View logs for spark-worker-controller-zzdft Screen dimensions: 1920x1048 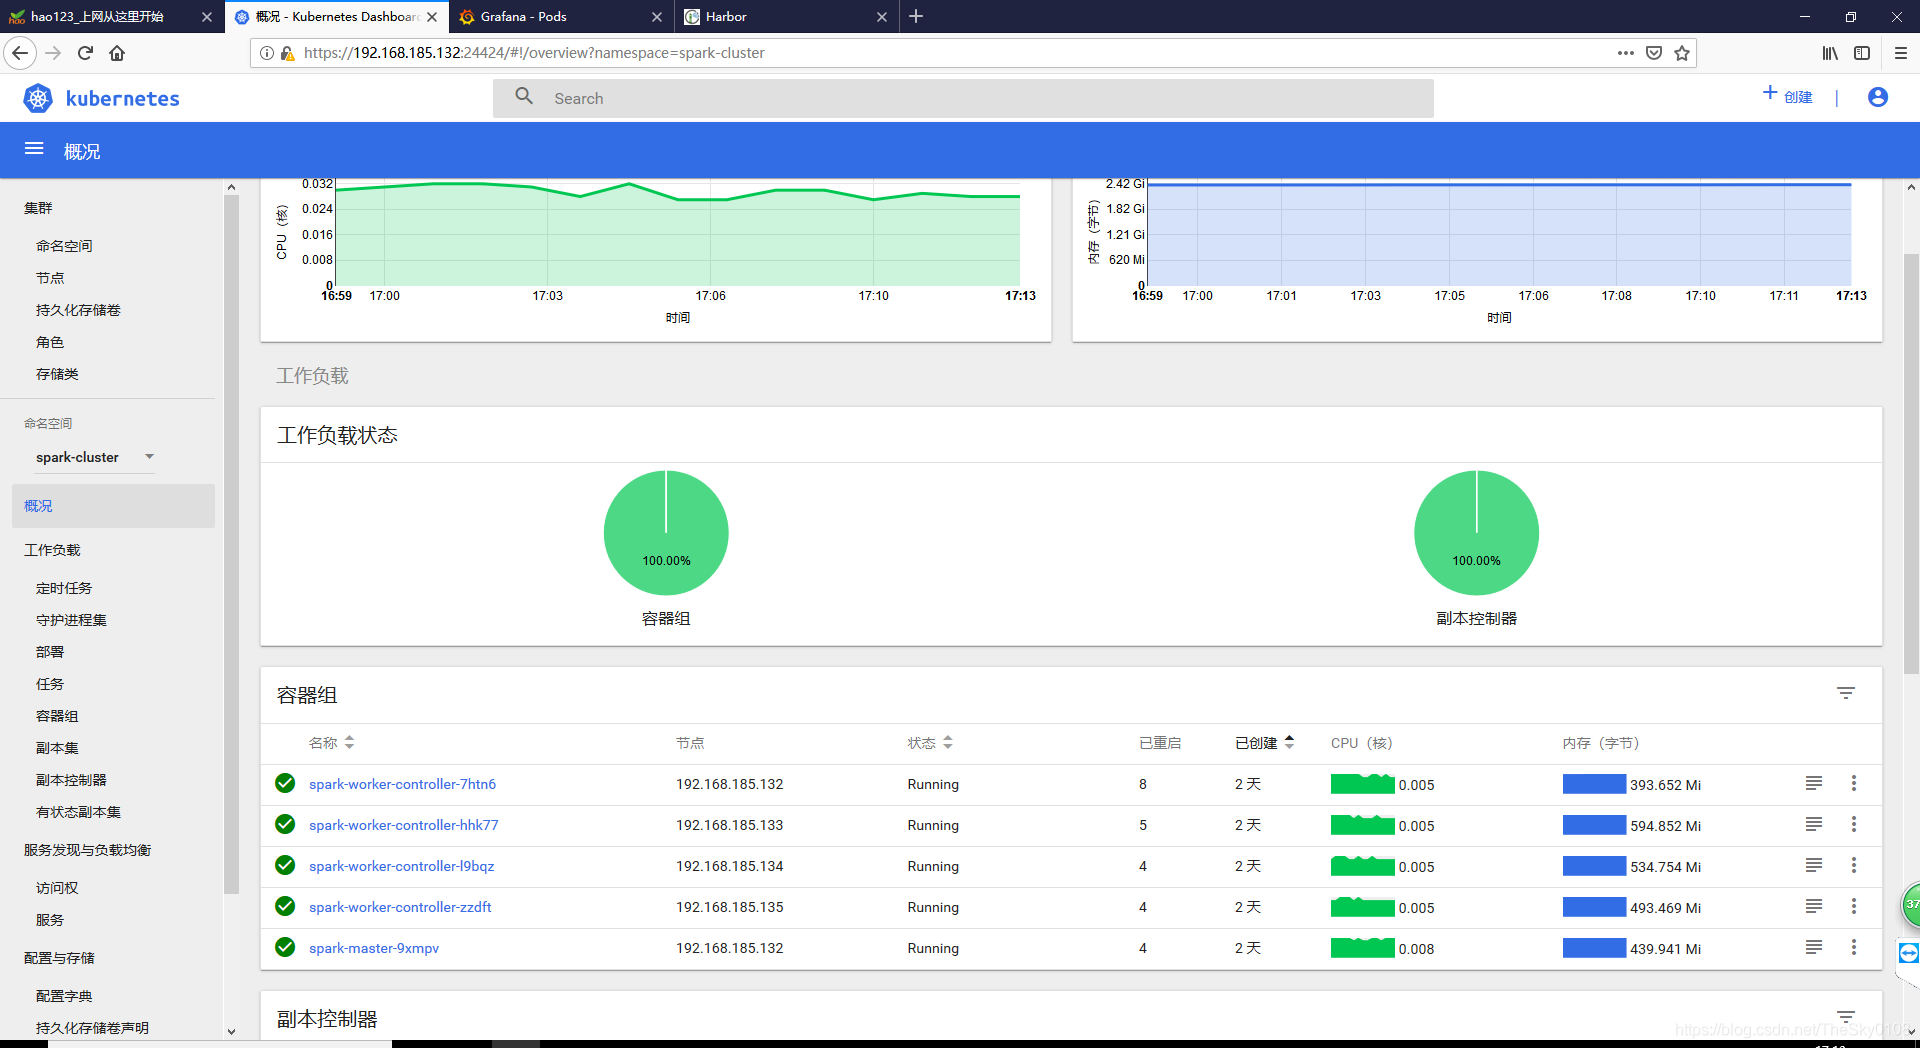tap(1814, 906)
